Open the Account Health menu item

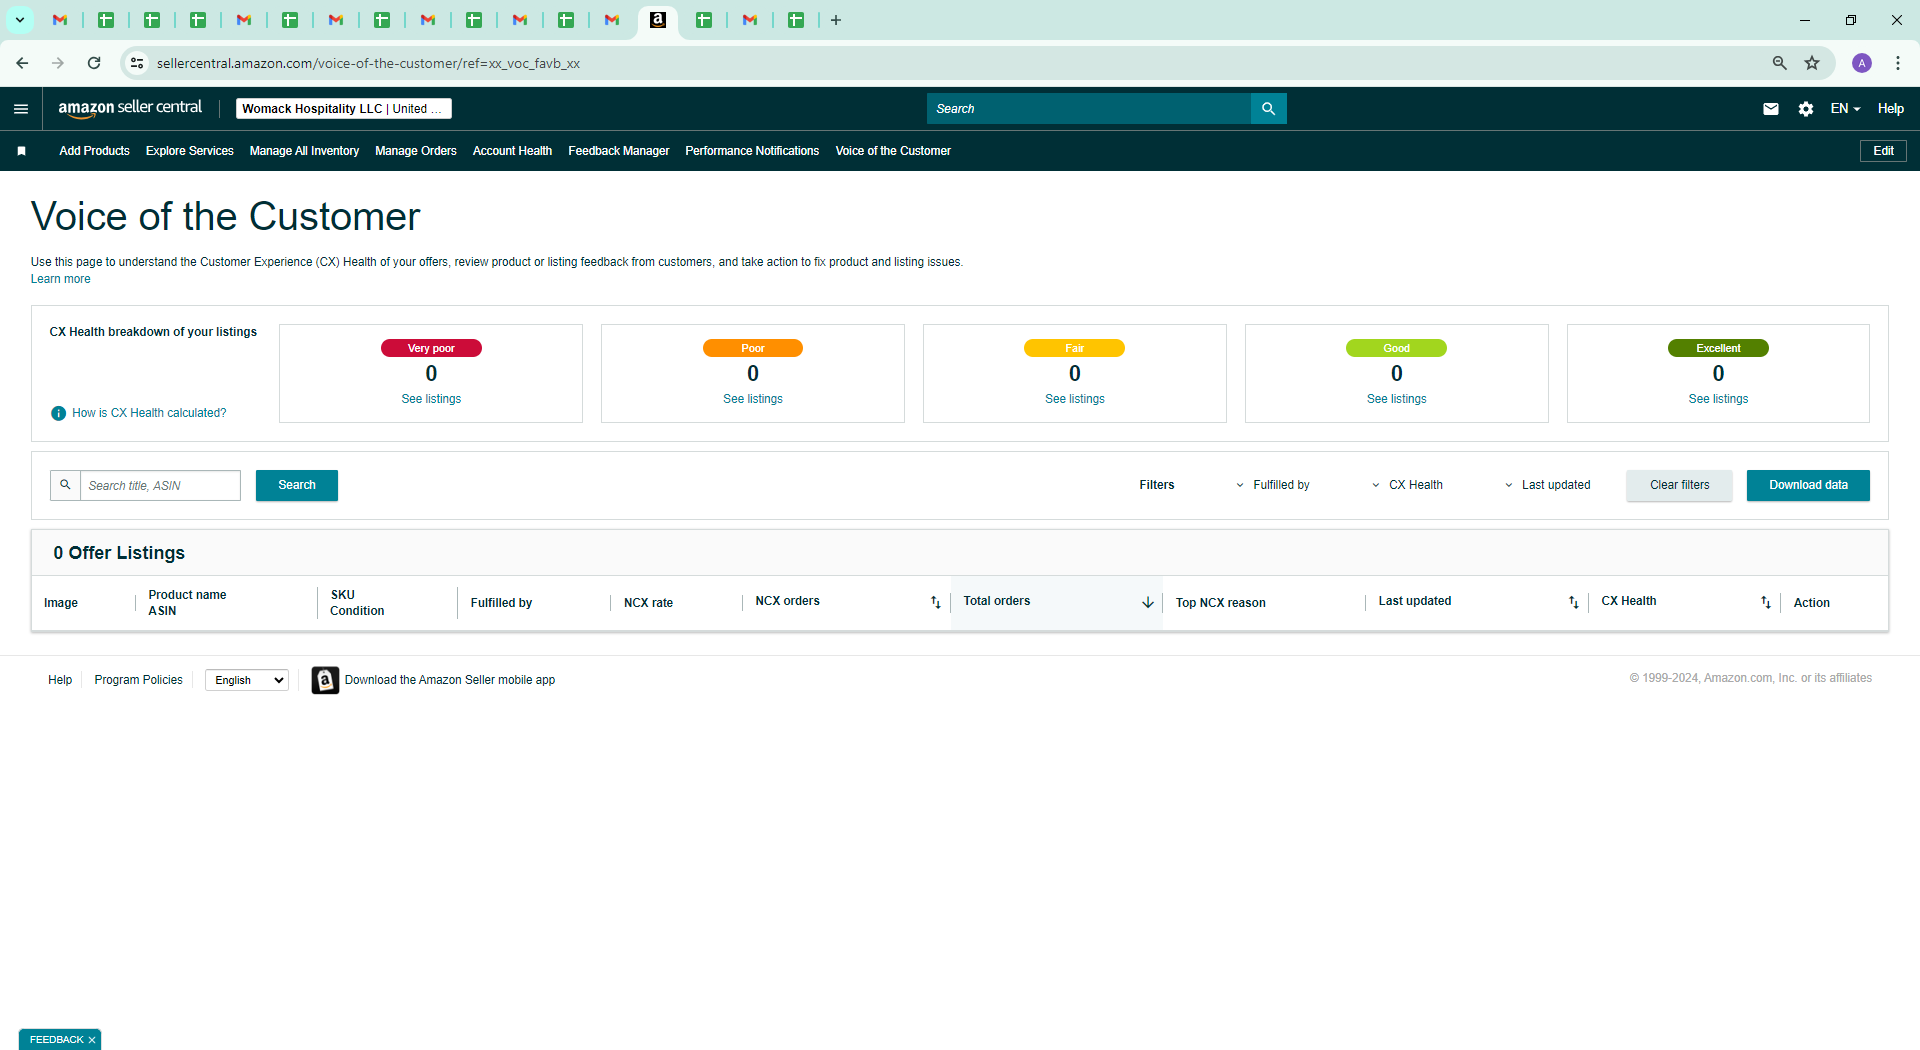coord(512,151)
